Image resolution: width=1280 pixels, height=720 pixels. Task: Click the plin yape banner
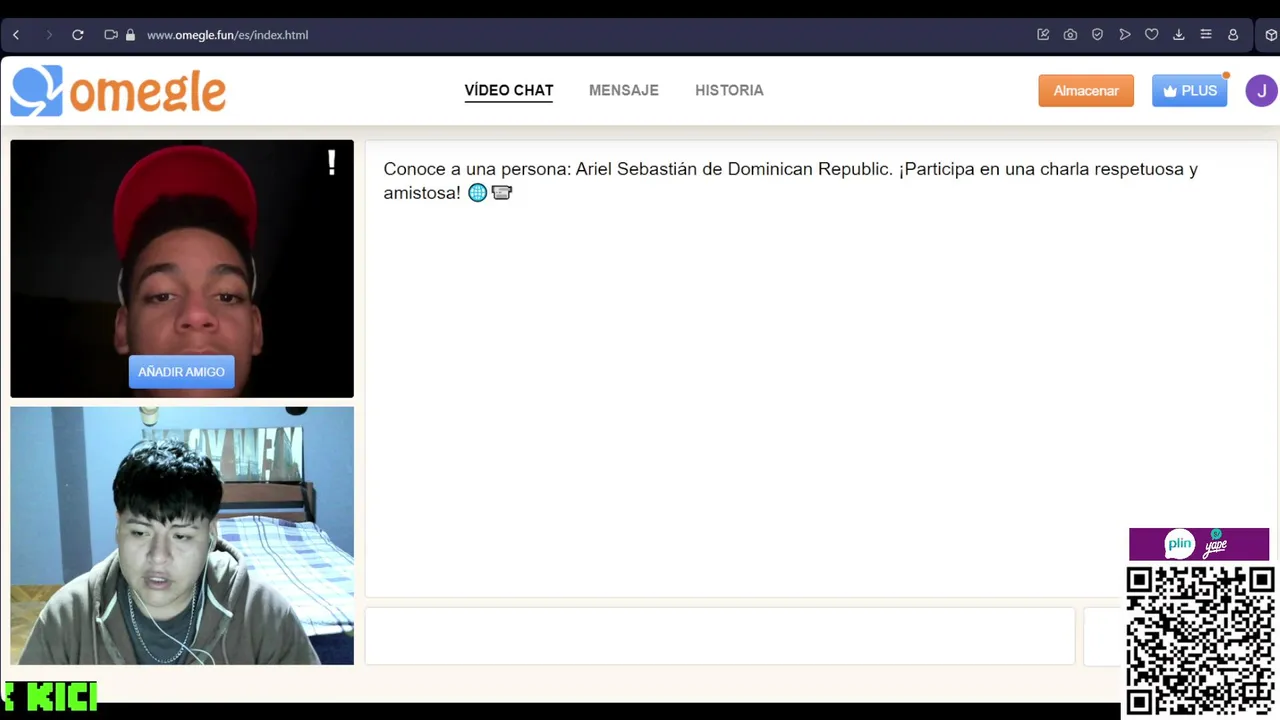click(1199, 545)
